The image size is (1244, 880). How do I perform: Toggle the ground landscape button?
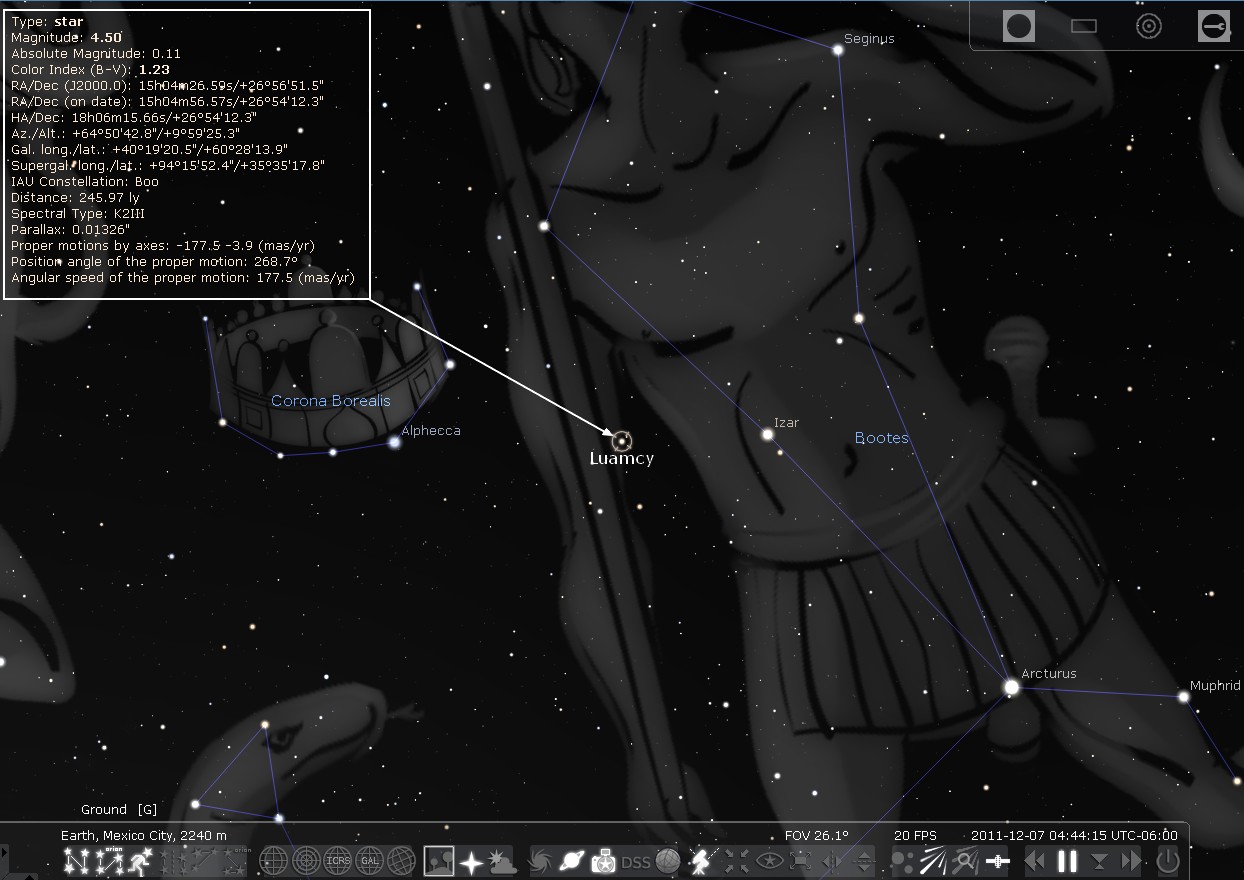pos(439,860)
